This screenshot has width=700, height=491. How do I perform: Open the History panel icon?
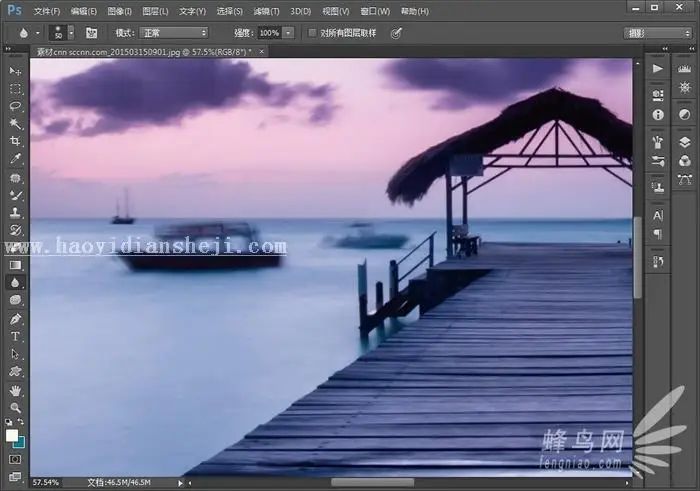click(658, 262)
